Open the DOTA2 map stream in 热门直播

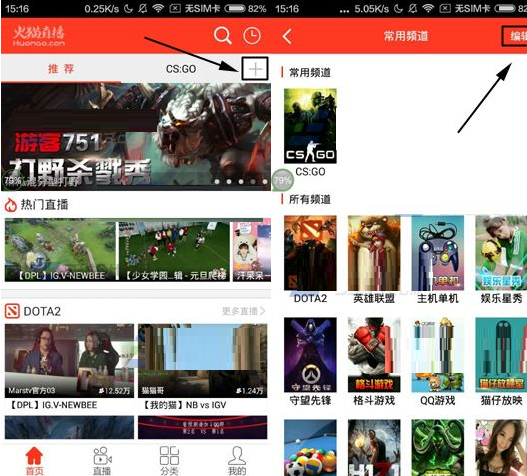pos(60,250)
